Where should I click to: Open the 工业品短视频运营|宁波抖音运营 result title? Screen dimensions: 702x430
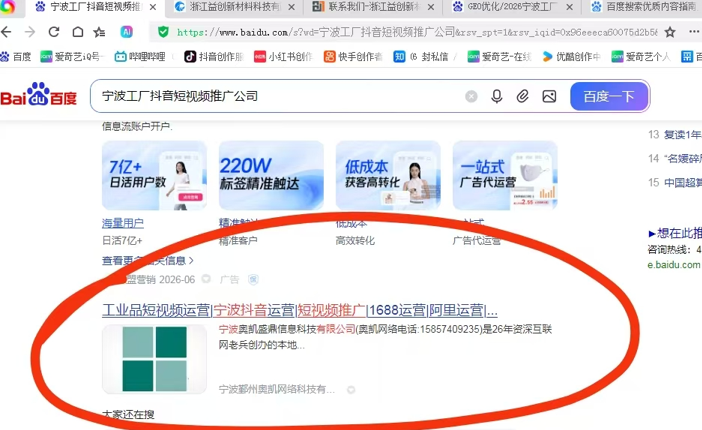pyautogui.click(x=300, y=310)
